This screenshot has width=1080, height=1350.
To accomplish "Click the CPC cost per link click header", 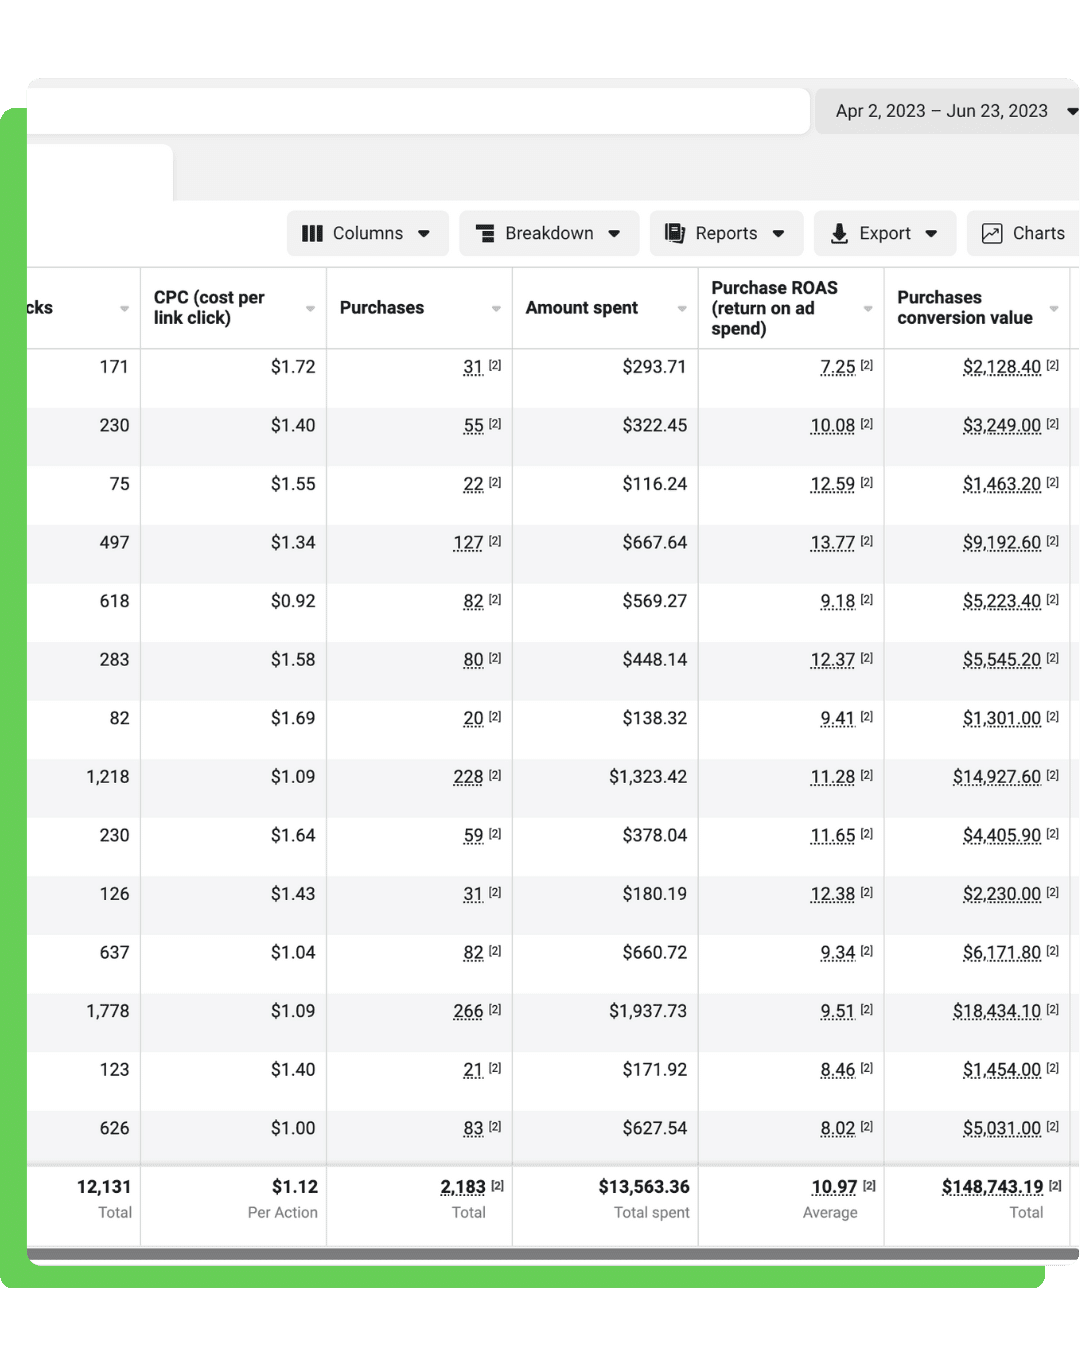I will pos(209,308).
